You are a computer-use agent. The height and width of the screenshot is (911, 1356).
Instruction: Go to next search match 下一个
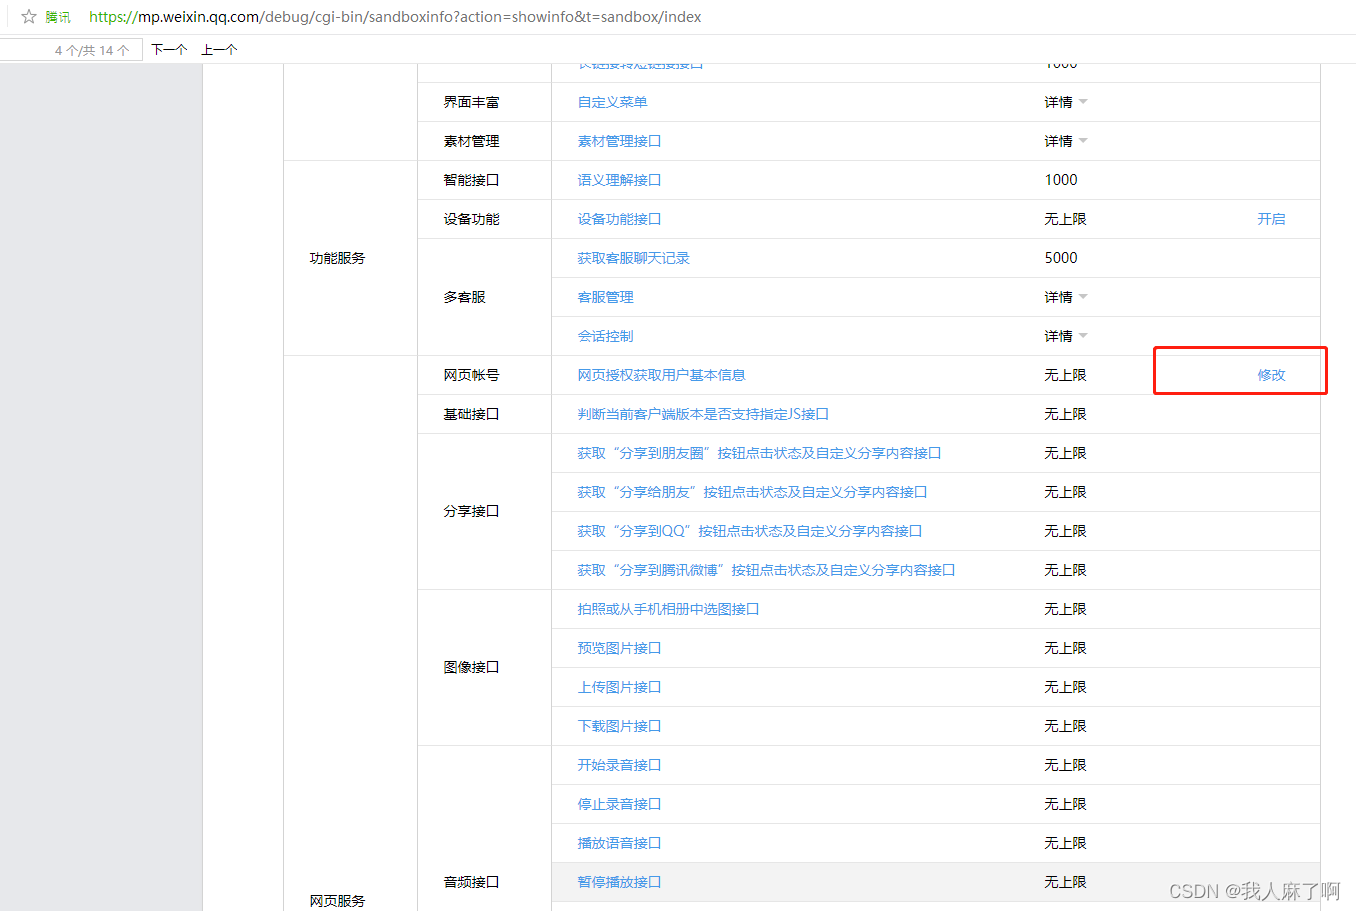169,50
